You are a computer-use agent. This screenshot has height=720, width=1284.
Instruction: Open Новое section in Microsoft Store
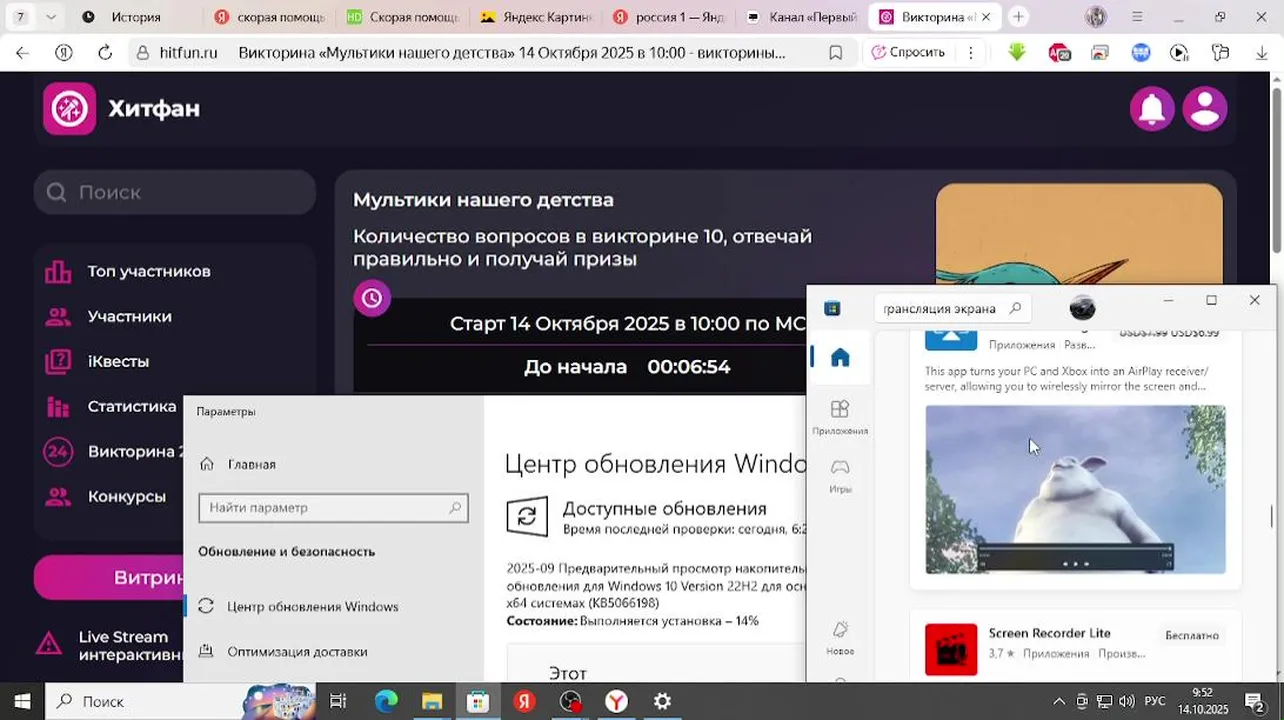tap(840, 637)
